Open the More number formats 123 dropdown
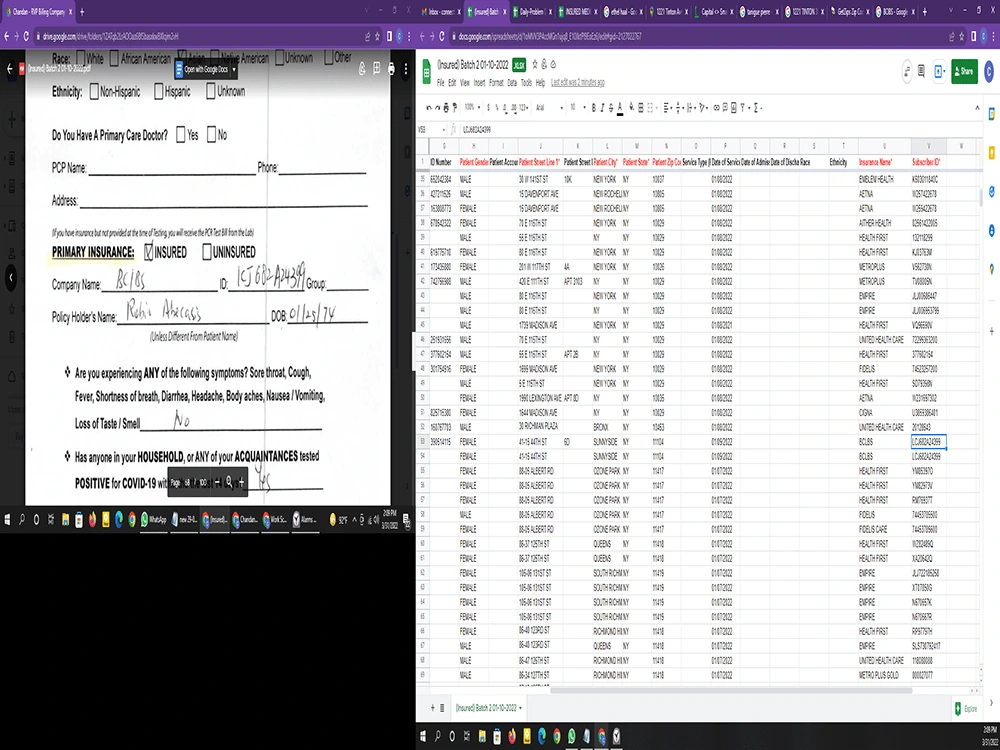The width and height of the screenshot is (1000, 750). (x=524, y=108)
